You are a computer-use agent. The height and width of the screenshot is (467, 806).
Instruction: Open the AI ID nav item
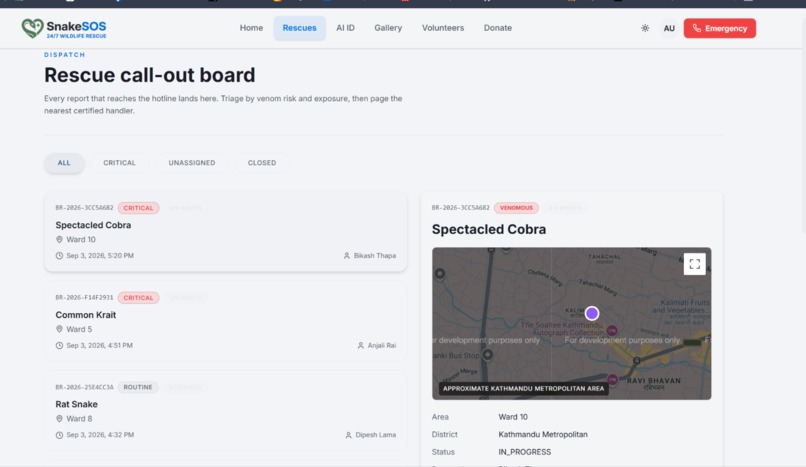click(345, 28)
